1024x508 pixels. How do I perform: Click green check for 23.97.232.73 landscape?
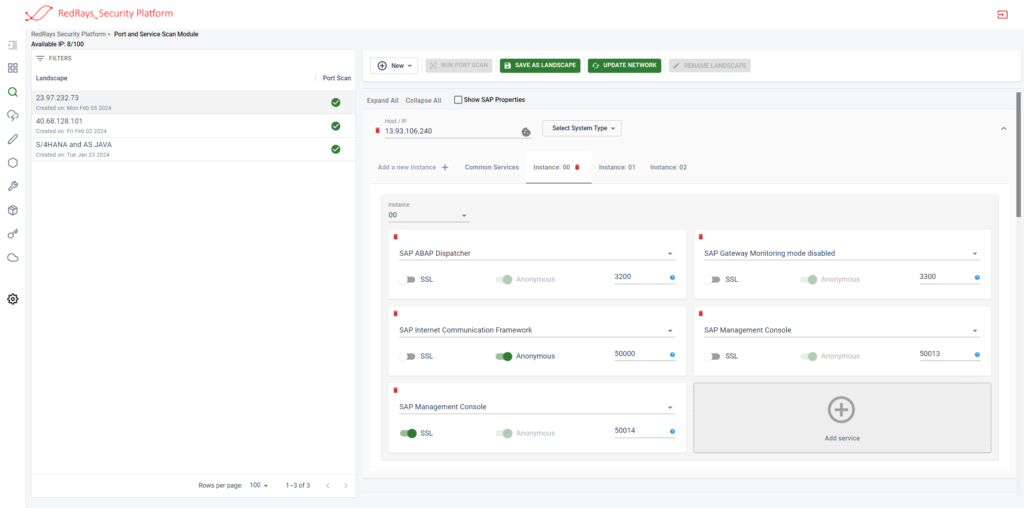(x=336, y=103)
